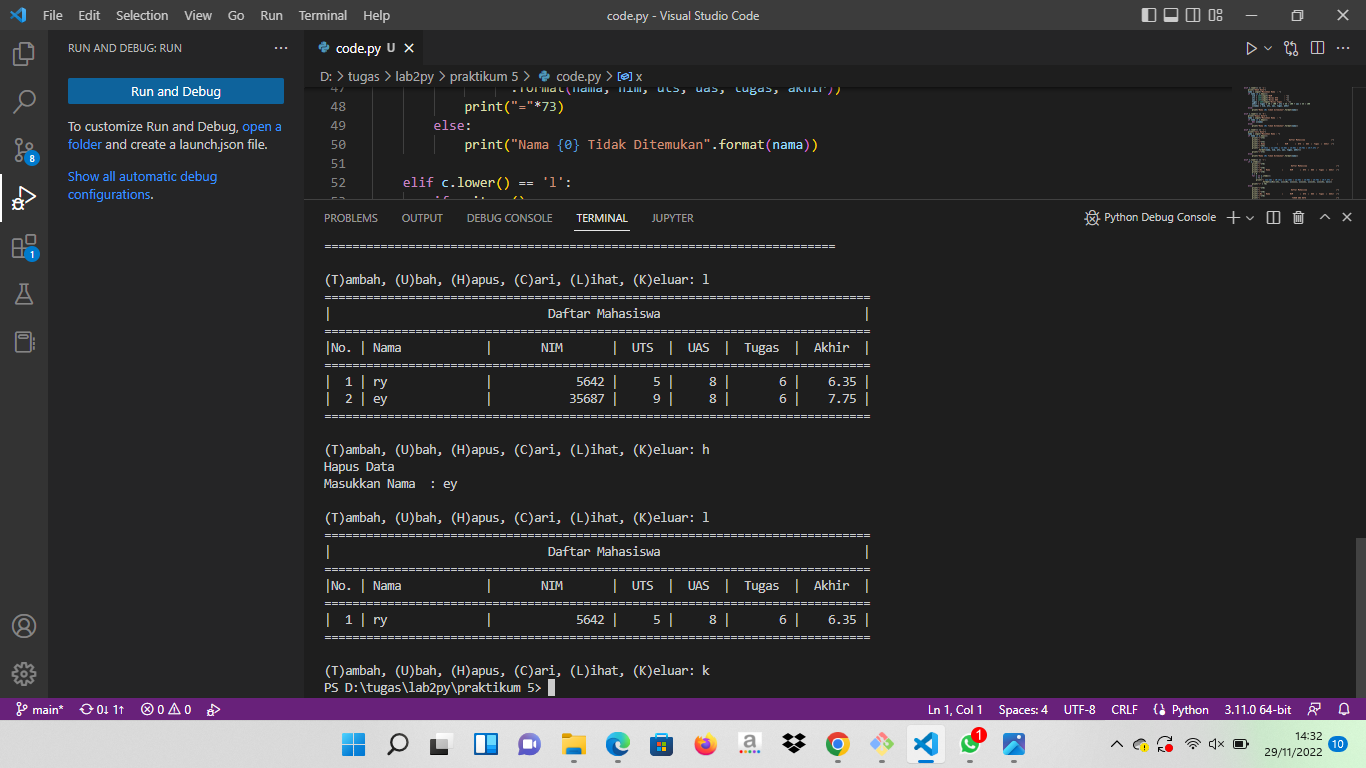Open the Testing beaker icon
This screenshot has width=1366, height=768.
pyautogui.click(x=24, y=294)
